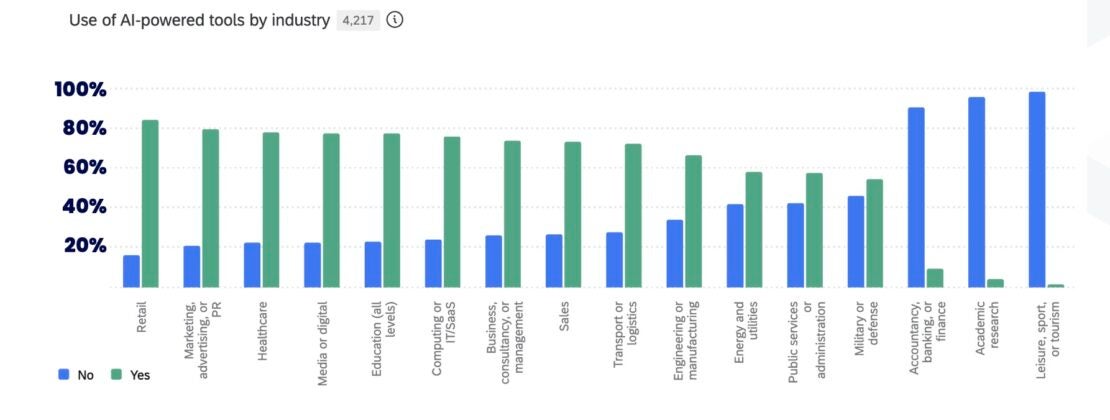Image resolution: width=1110 pixels, height=420 pixels.
Task: Select the green Engineering or manufacturing bar
Action: click(x=693, y=221)
